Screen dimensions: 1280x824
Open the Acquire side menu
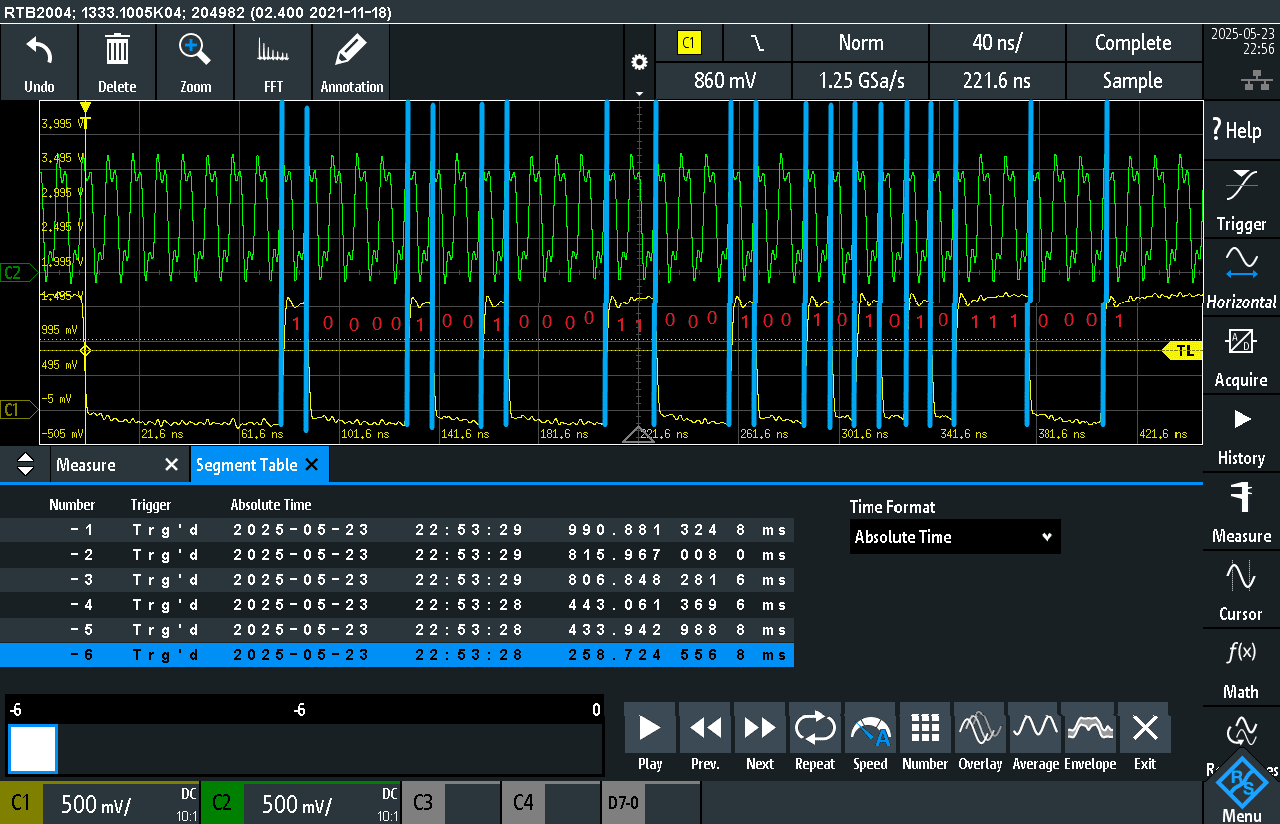(1241, 357)
